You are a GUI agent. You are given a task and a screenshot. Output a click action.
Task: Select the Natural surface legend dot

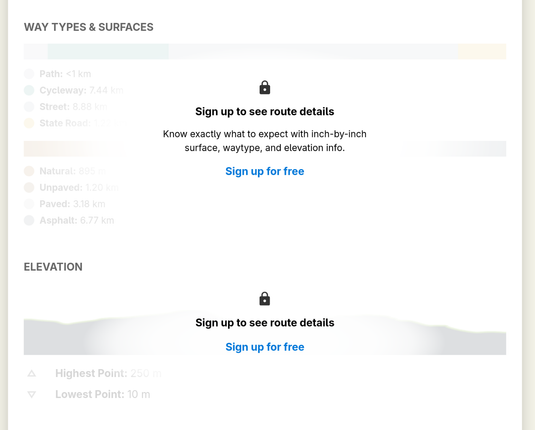pyautogui.click(x=29, y=171)
